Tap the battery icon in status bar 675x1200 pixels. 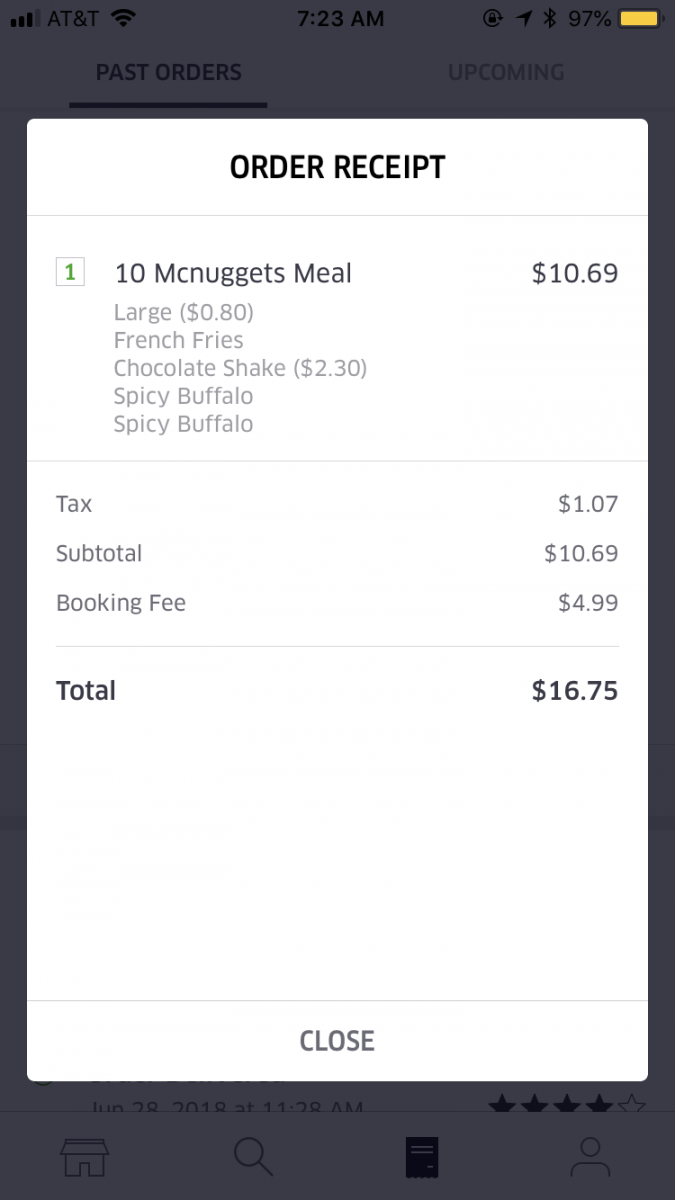[638, 18]
